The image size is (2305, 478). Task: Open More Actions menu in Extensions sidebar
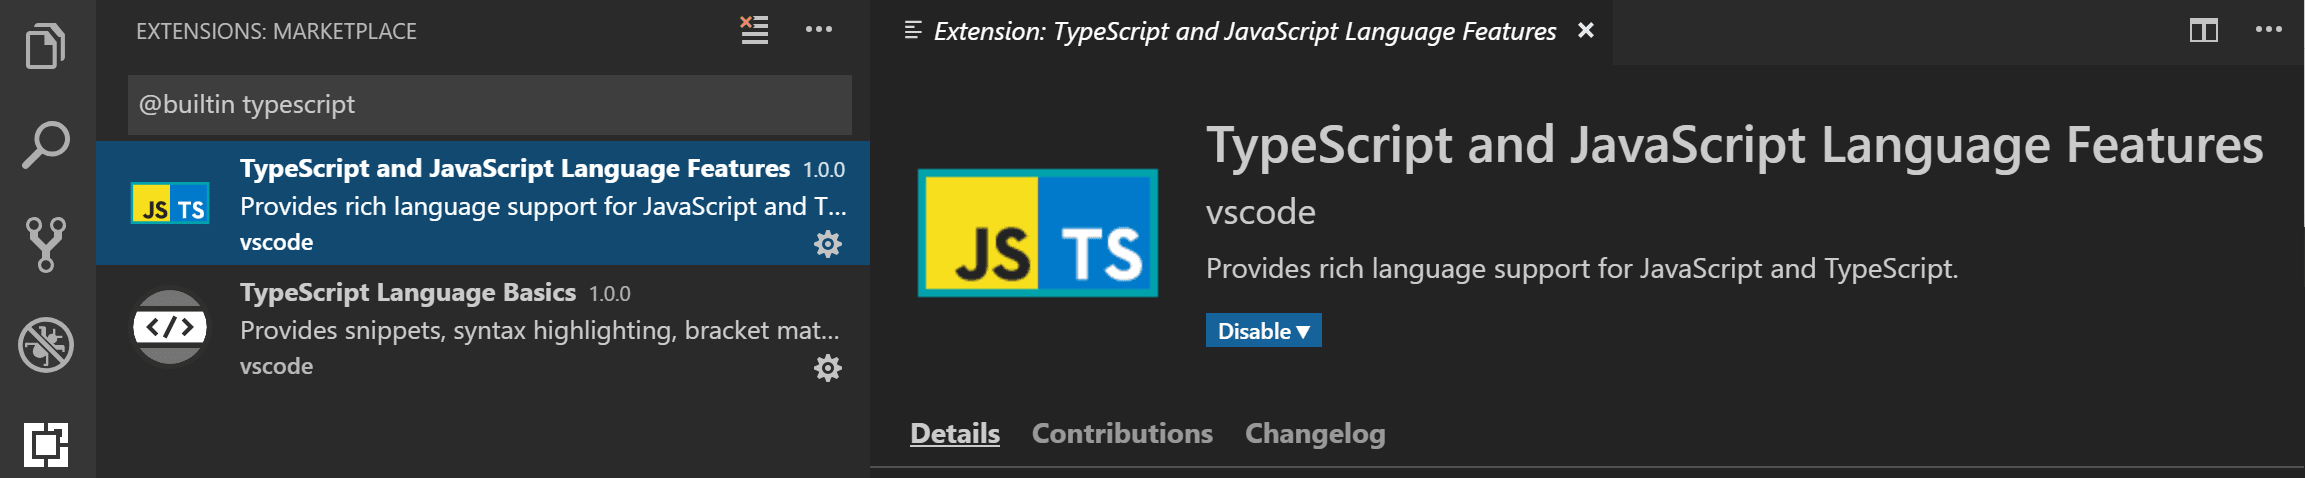(818, 30)
